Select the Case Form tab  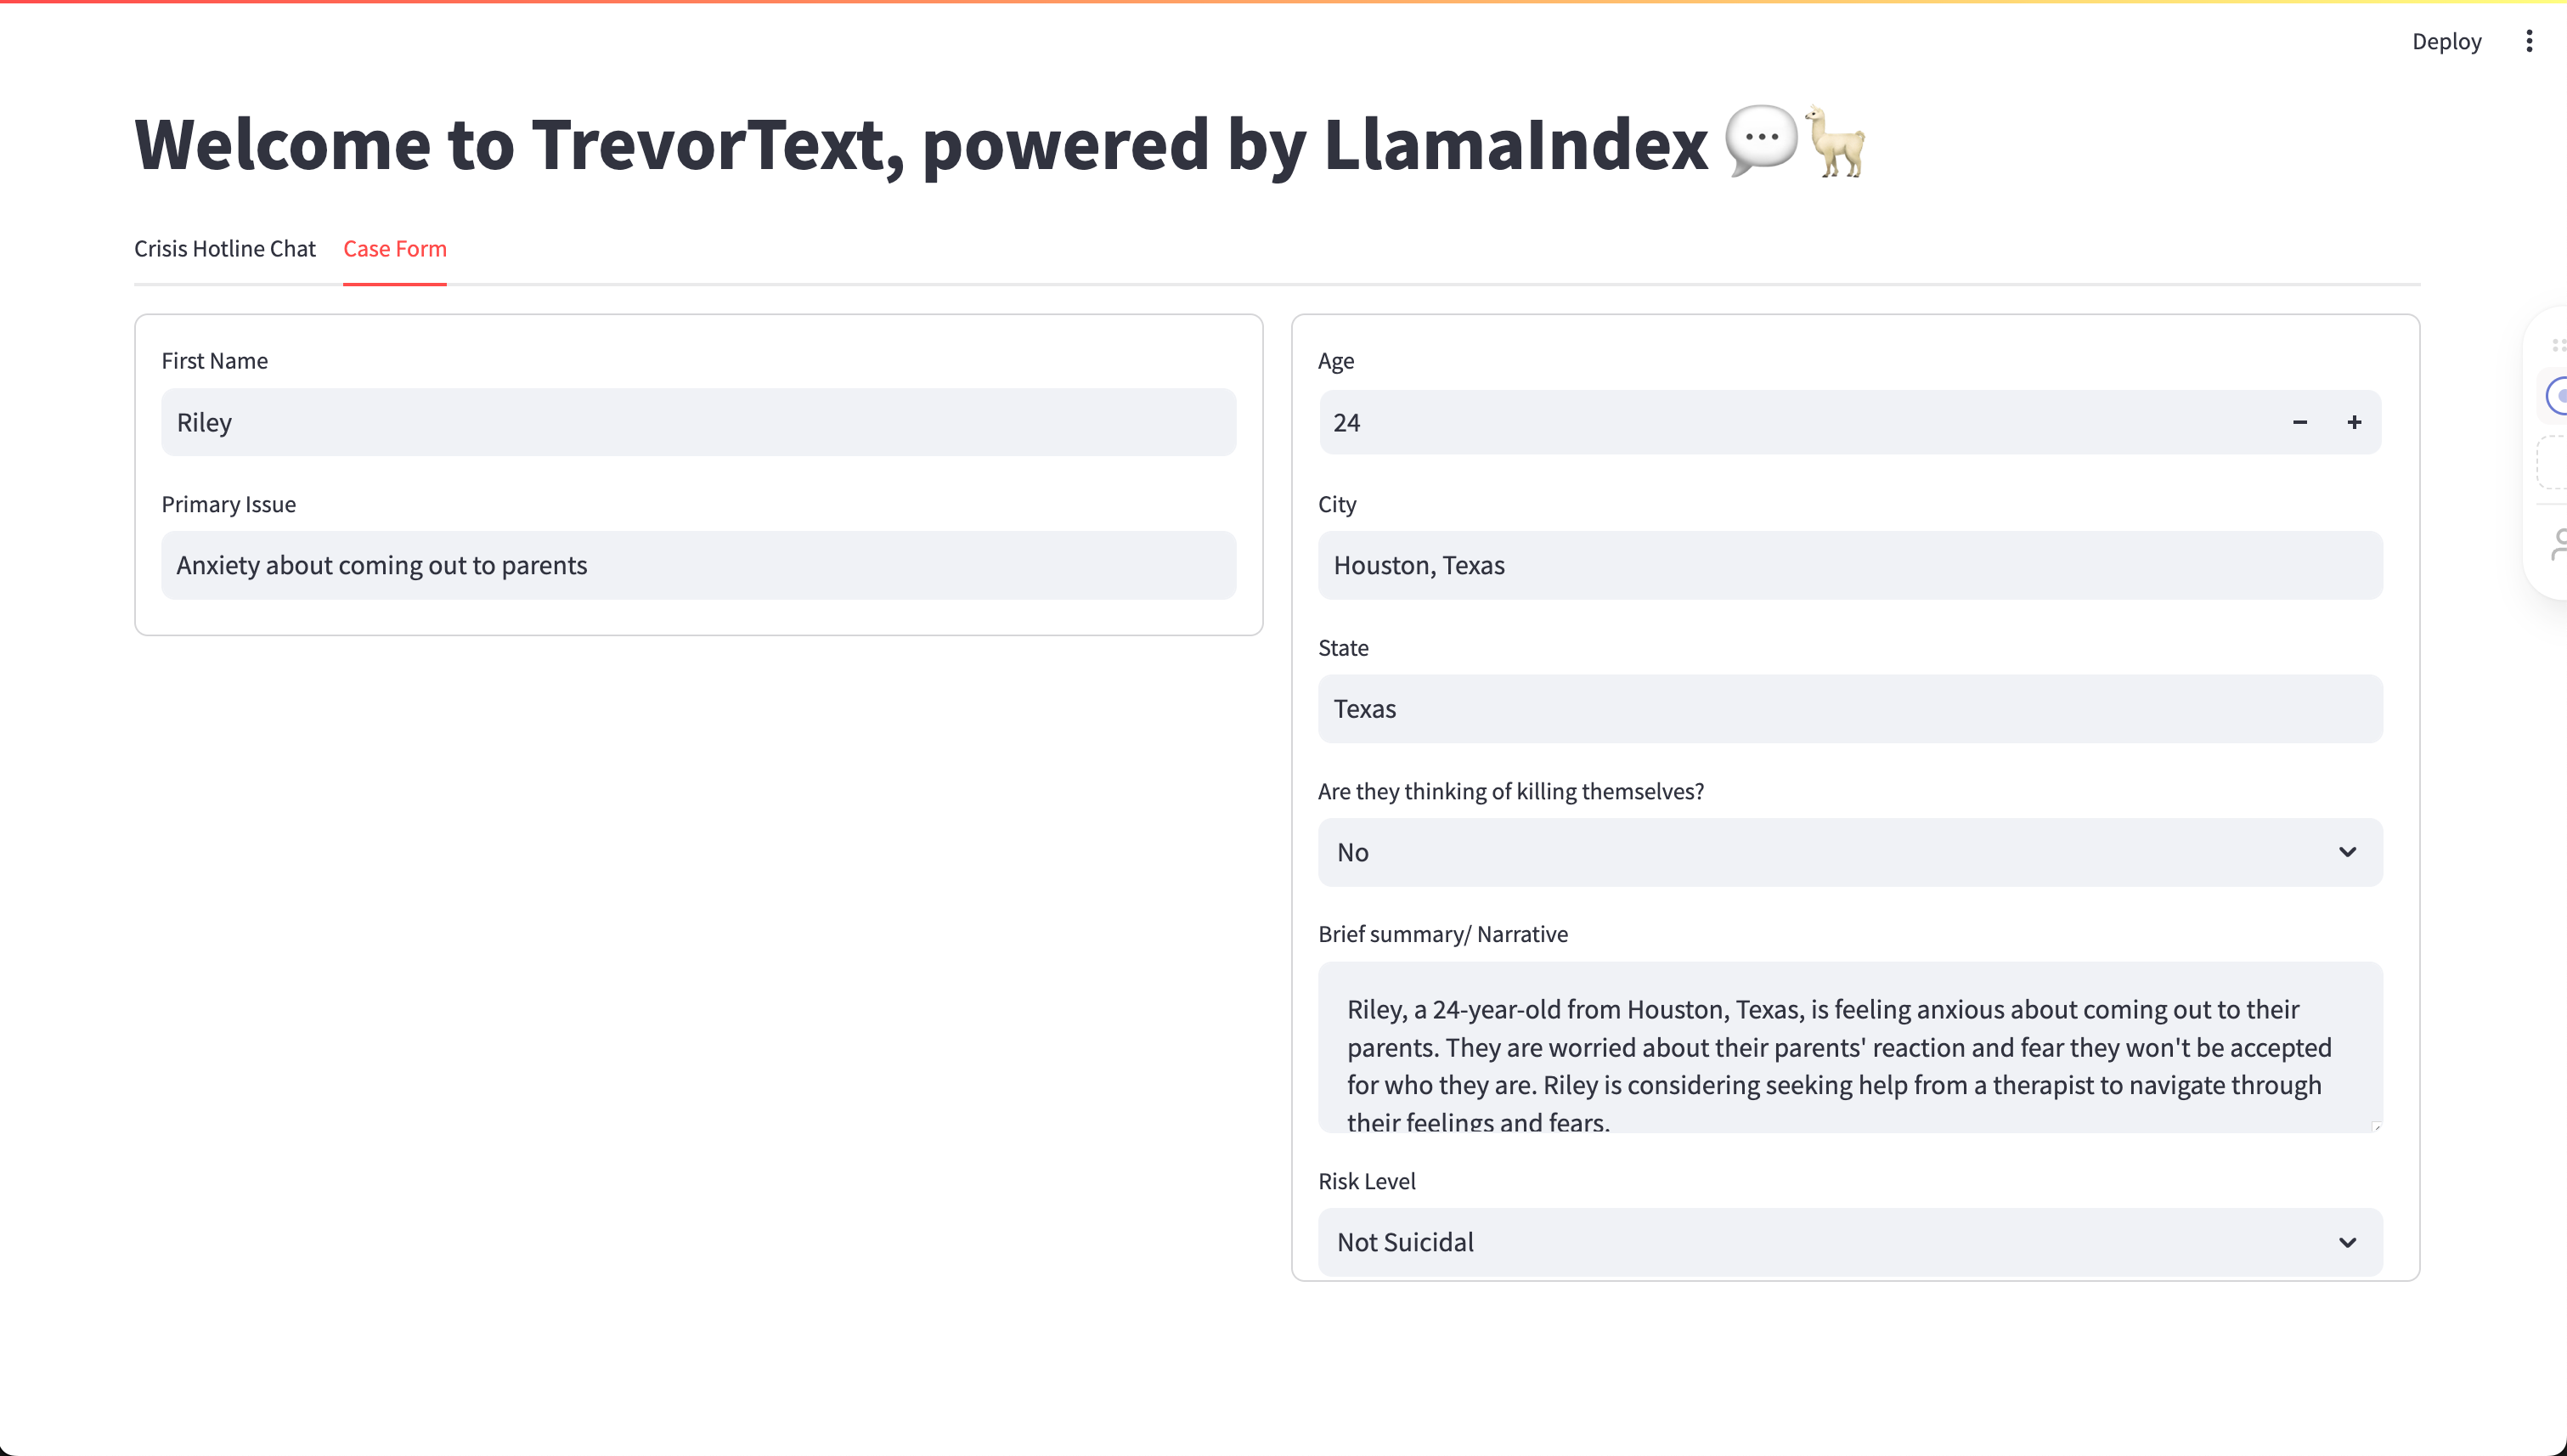(x=394, y=248)
